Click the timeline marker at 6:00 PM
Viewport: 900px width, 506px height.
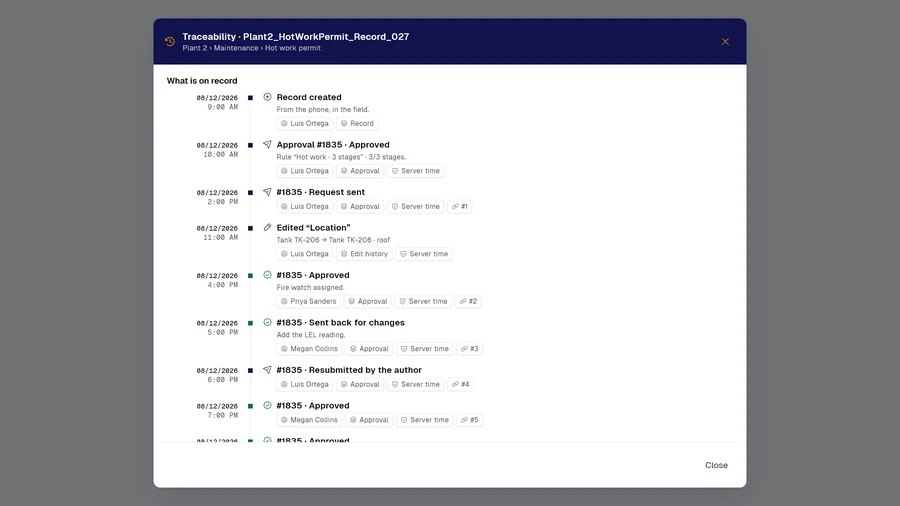(x=250, y=371)
